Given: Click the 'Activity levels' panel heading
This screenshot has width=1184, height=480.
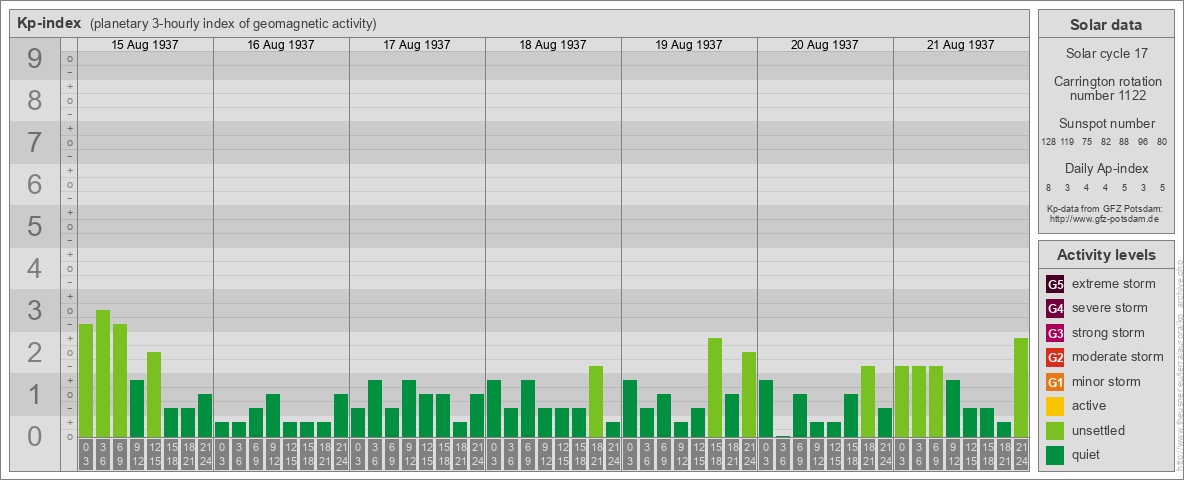Looking at the screenshot, I should 1106,255.
